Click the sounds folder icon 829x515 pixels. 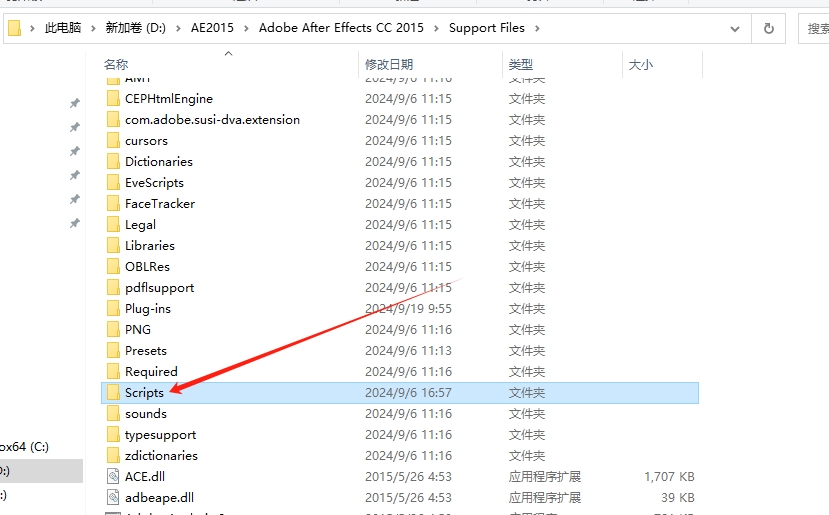113,413
